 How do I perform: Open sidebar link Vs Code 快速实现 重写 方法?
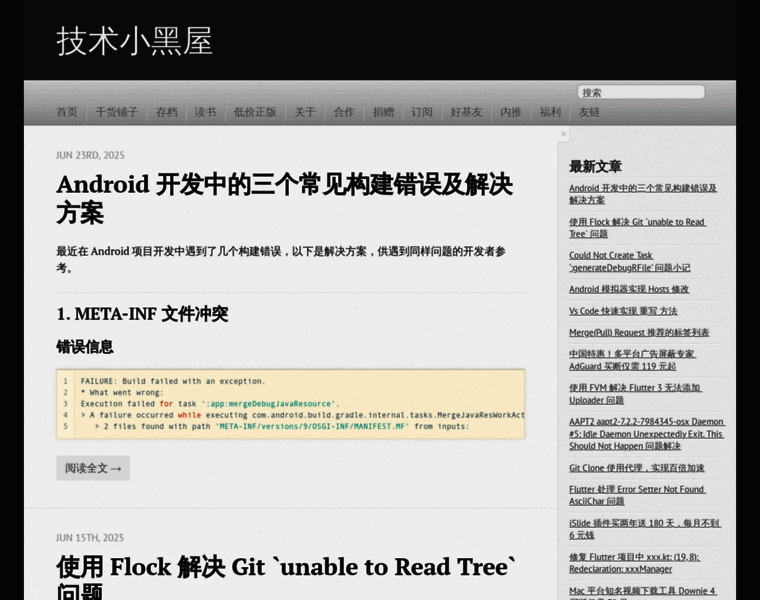pos(623,311)
